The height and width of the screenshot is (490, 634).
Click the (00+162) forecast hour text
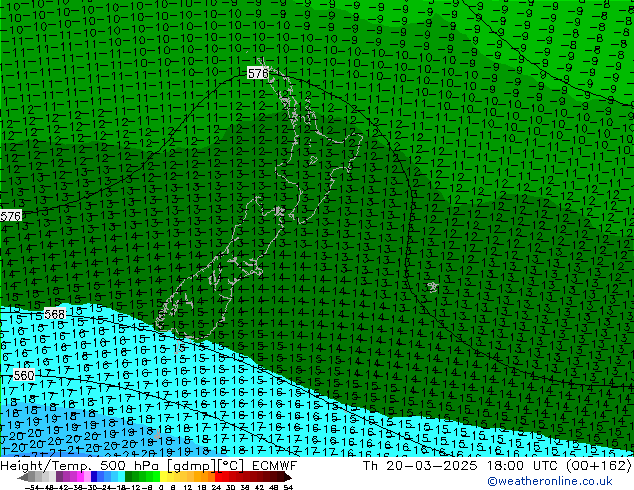(x=598, y=466)
